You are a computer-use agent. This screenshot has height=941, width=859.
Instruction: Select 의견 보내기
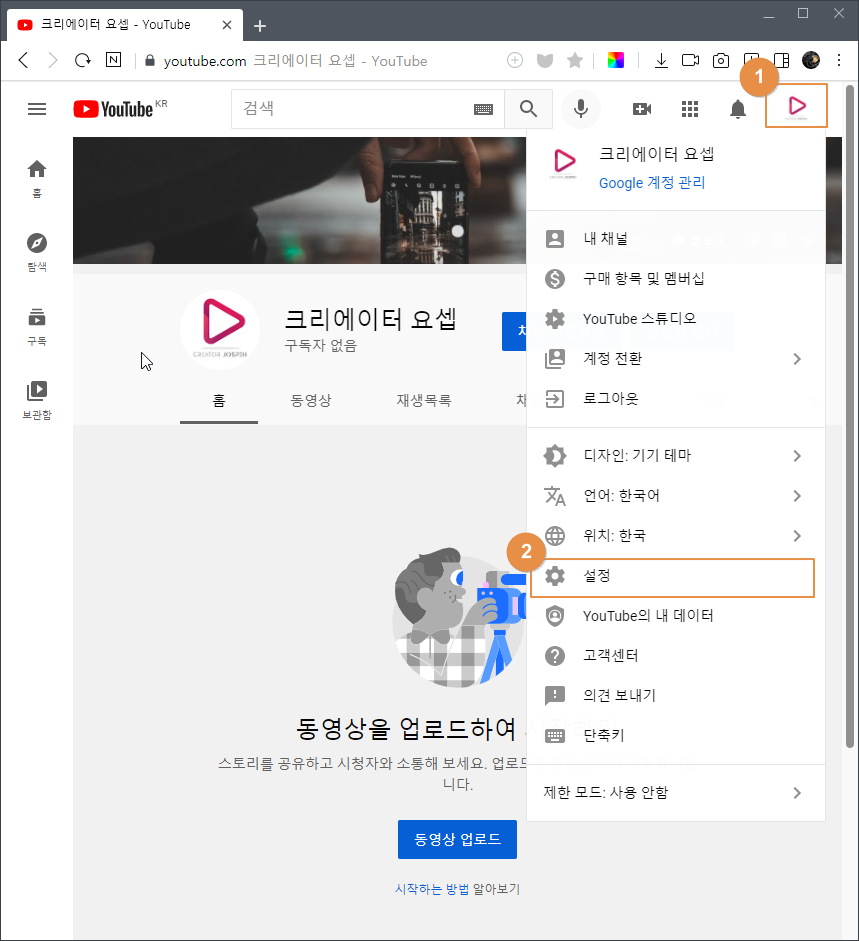point(676,696)
